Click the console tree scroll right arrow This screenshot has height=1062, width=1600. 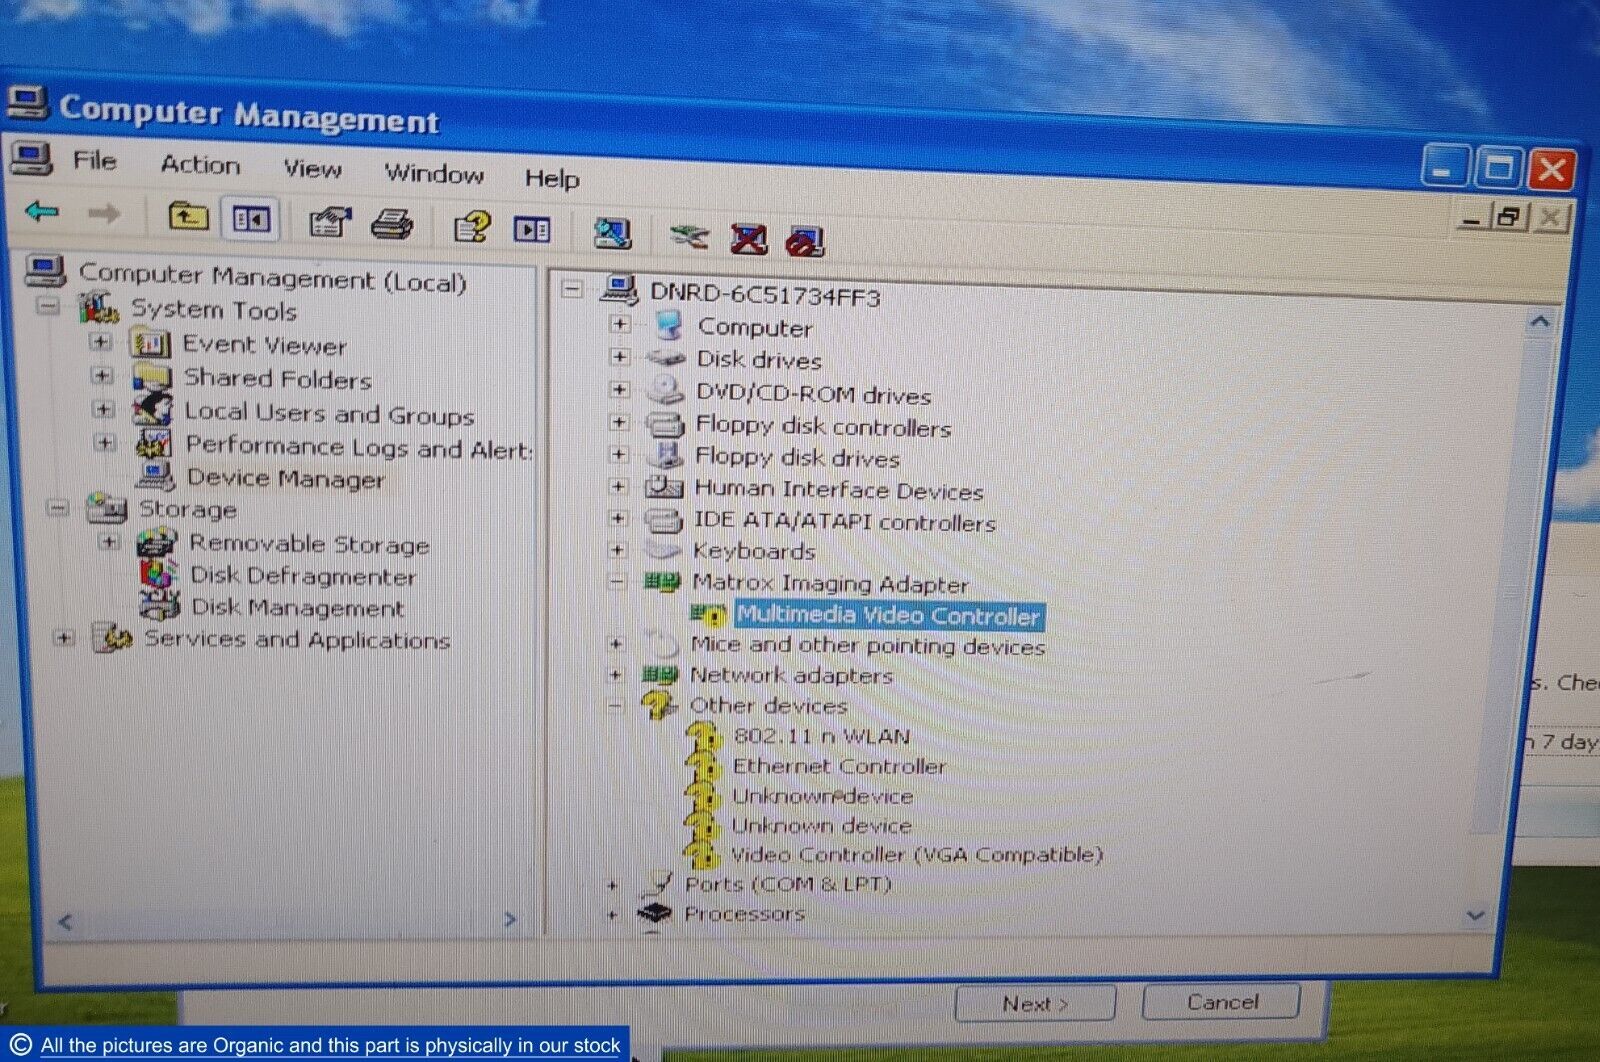510,919
